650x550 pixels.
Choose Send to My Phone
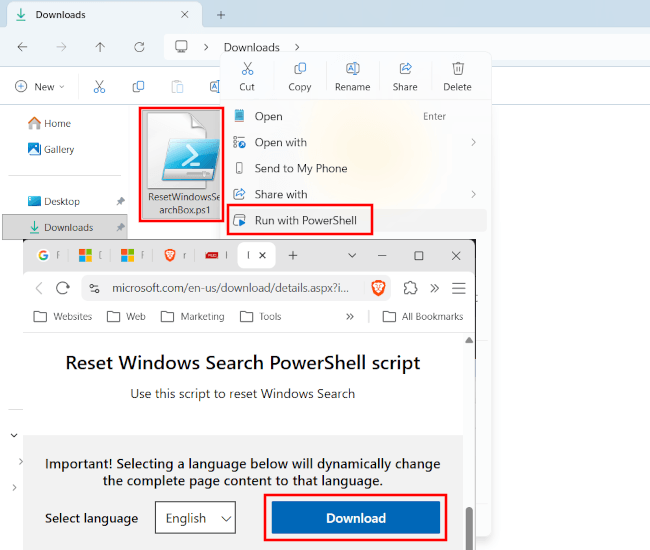point(357,168)
